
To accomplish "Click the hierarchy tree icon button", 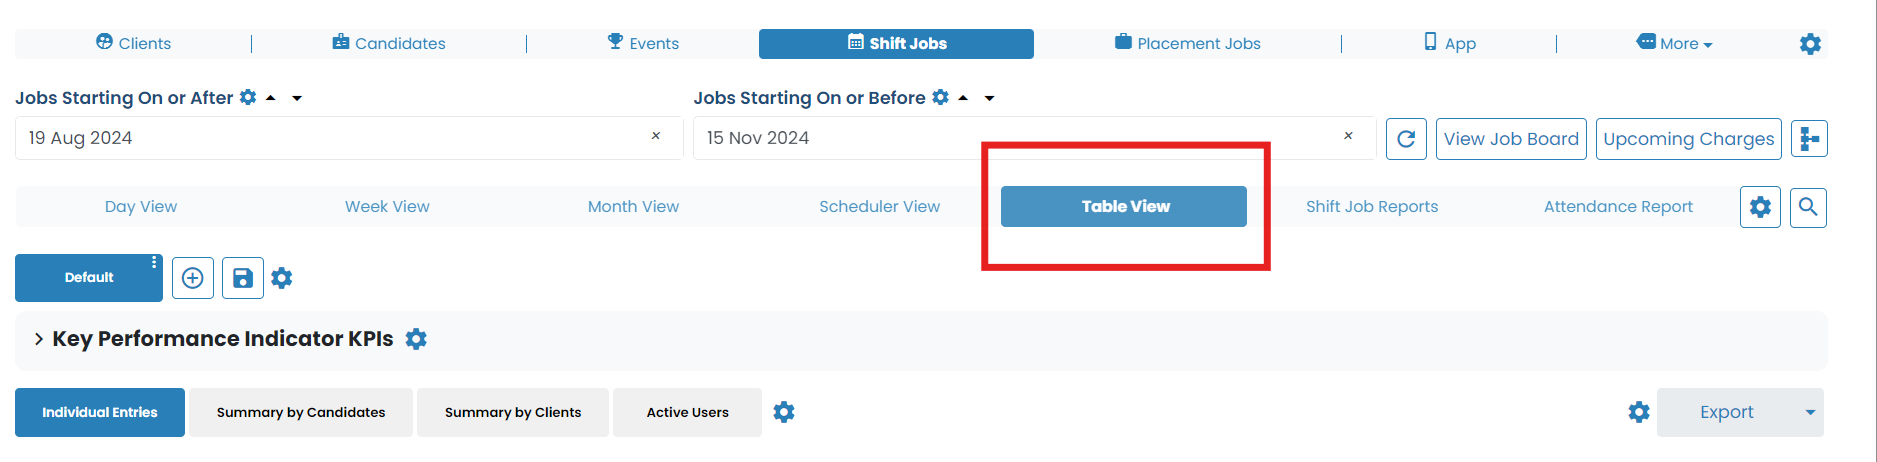I will [1809, 139].
